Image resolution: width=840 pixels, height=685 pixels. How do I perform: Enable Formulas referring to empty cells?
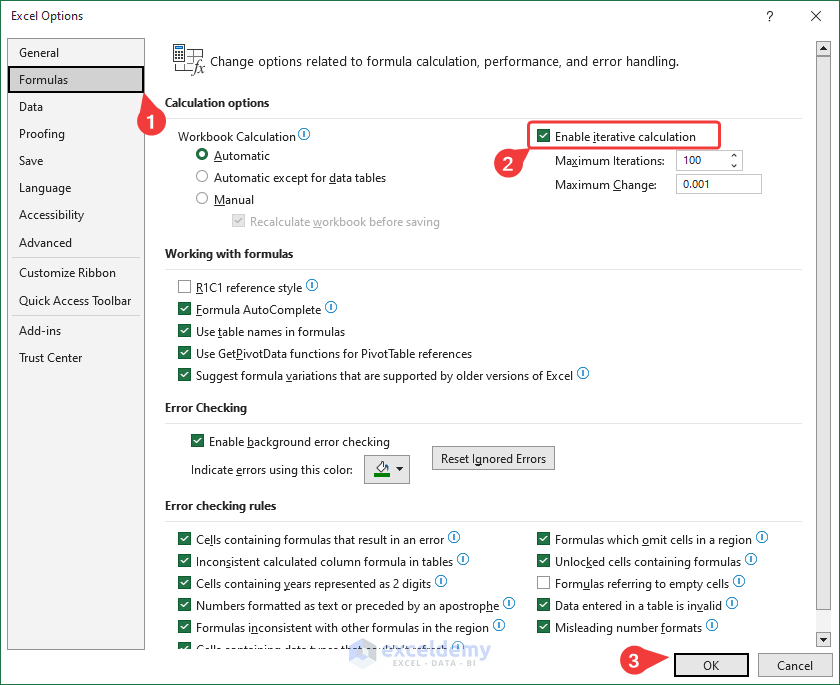(x=543, y=582)
